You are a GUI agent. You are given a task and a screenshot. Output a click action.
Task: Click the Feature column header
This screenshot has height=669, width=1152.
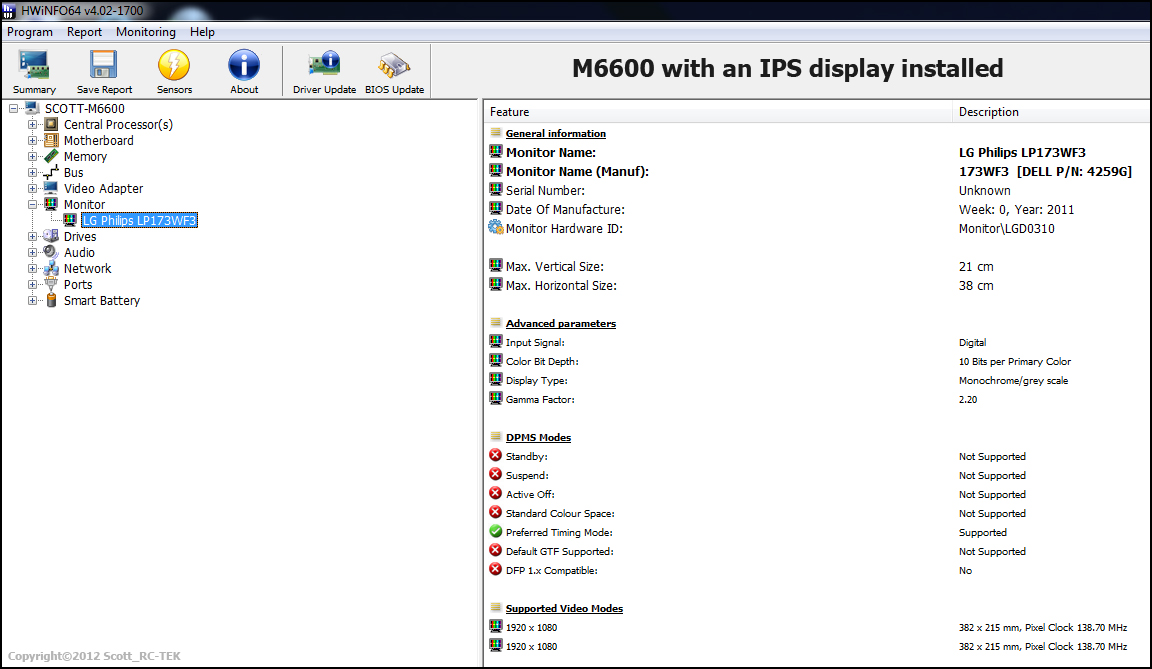(718, 112)
